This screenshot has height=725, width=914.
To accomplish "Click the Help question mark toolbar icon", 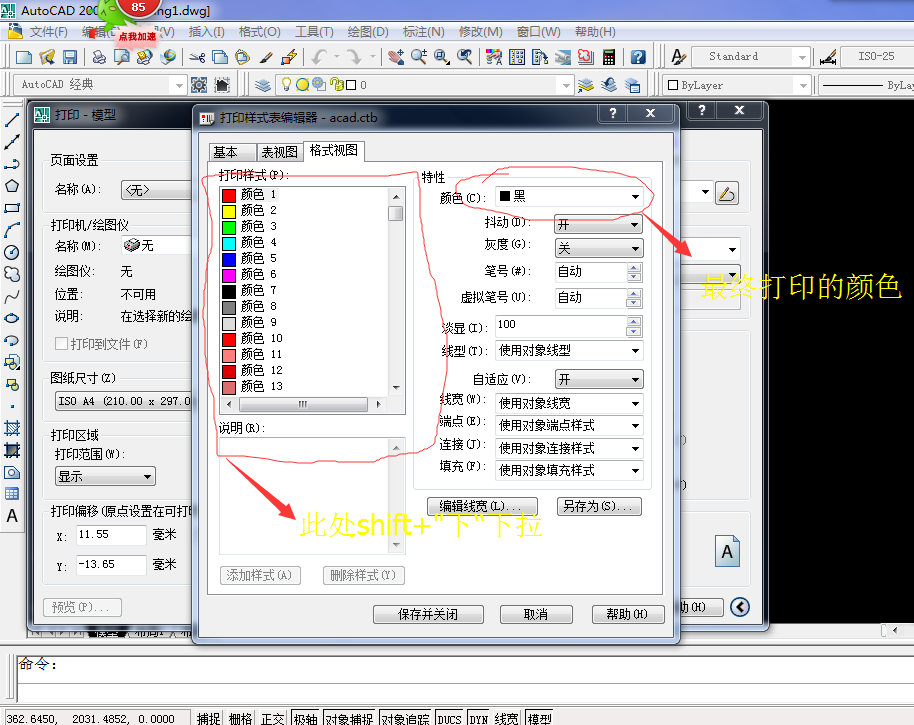I will [x=638, y=57].
